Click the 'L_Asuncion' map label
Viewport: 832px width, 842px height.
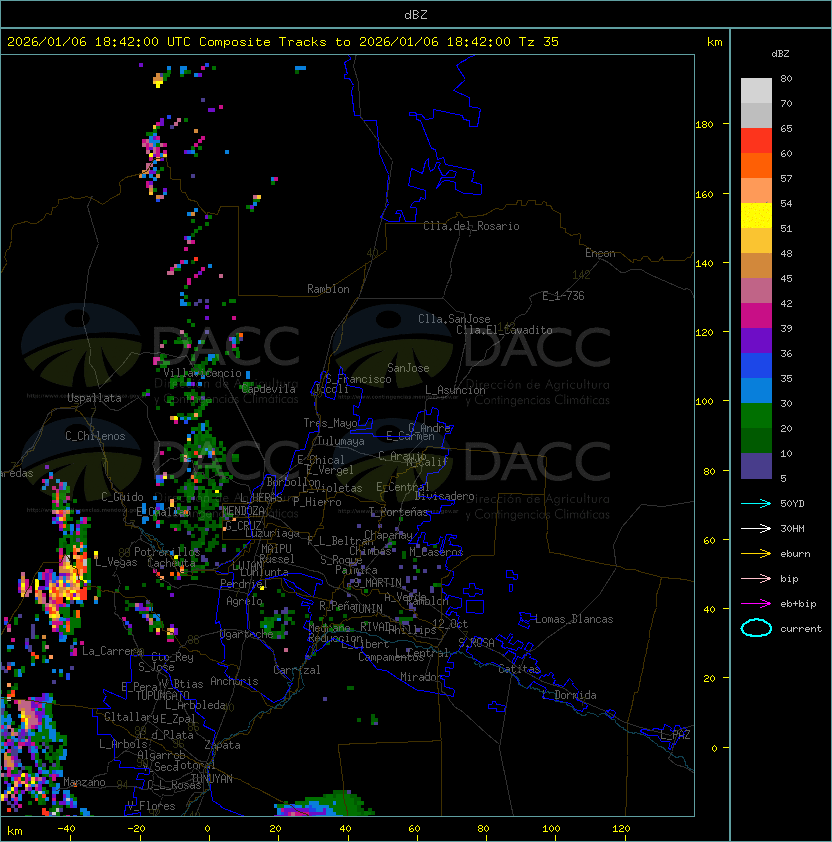click(x=455, y=390)
